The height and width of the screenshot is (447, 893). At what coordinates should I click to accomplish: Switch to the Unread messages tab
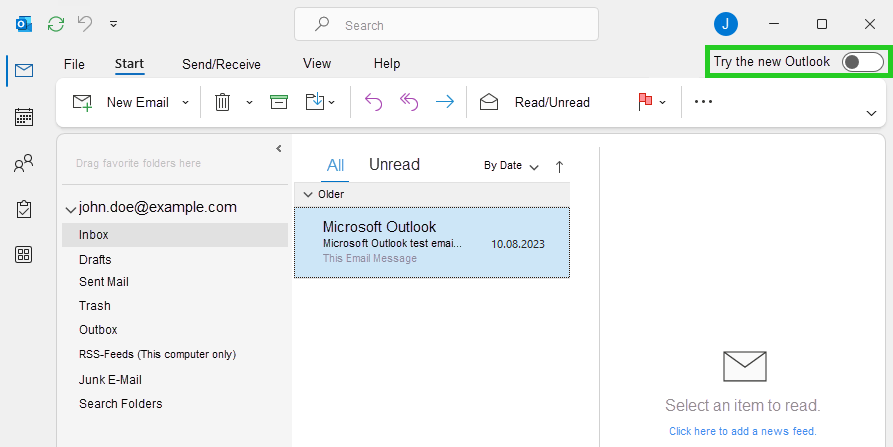(x=394, y=165)
